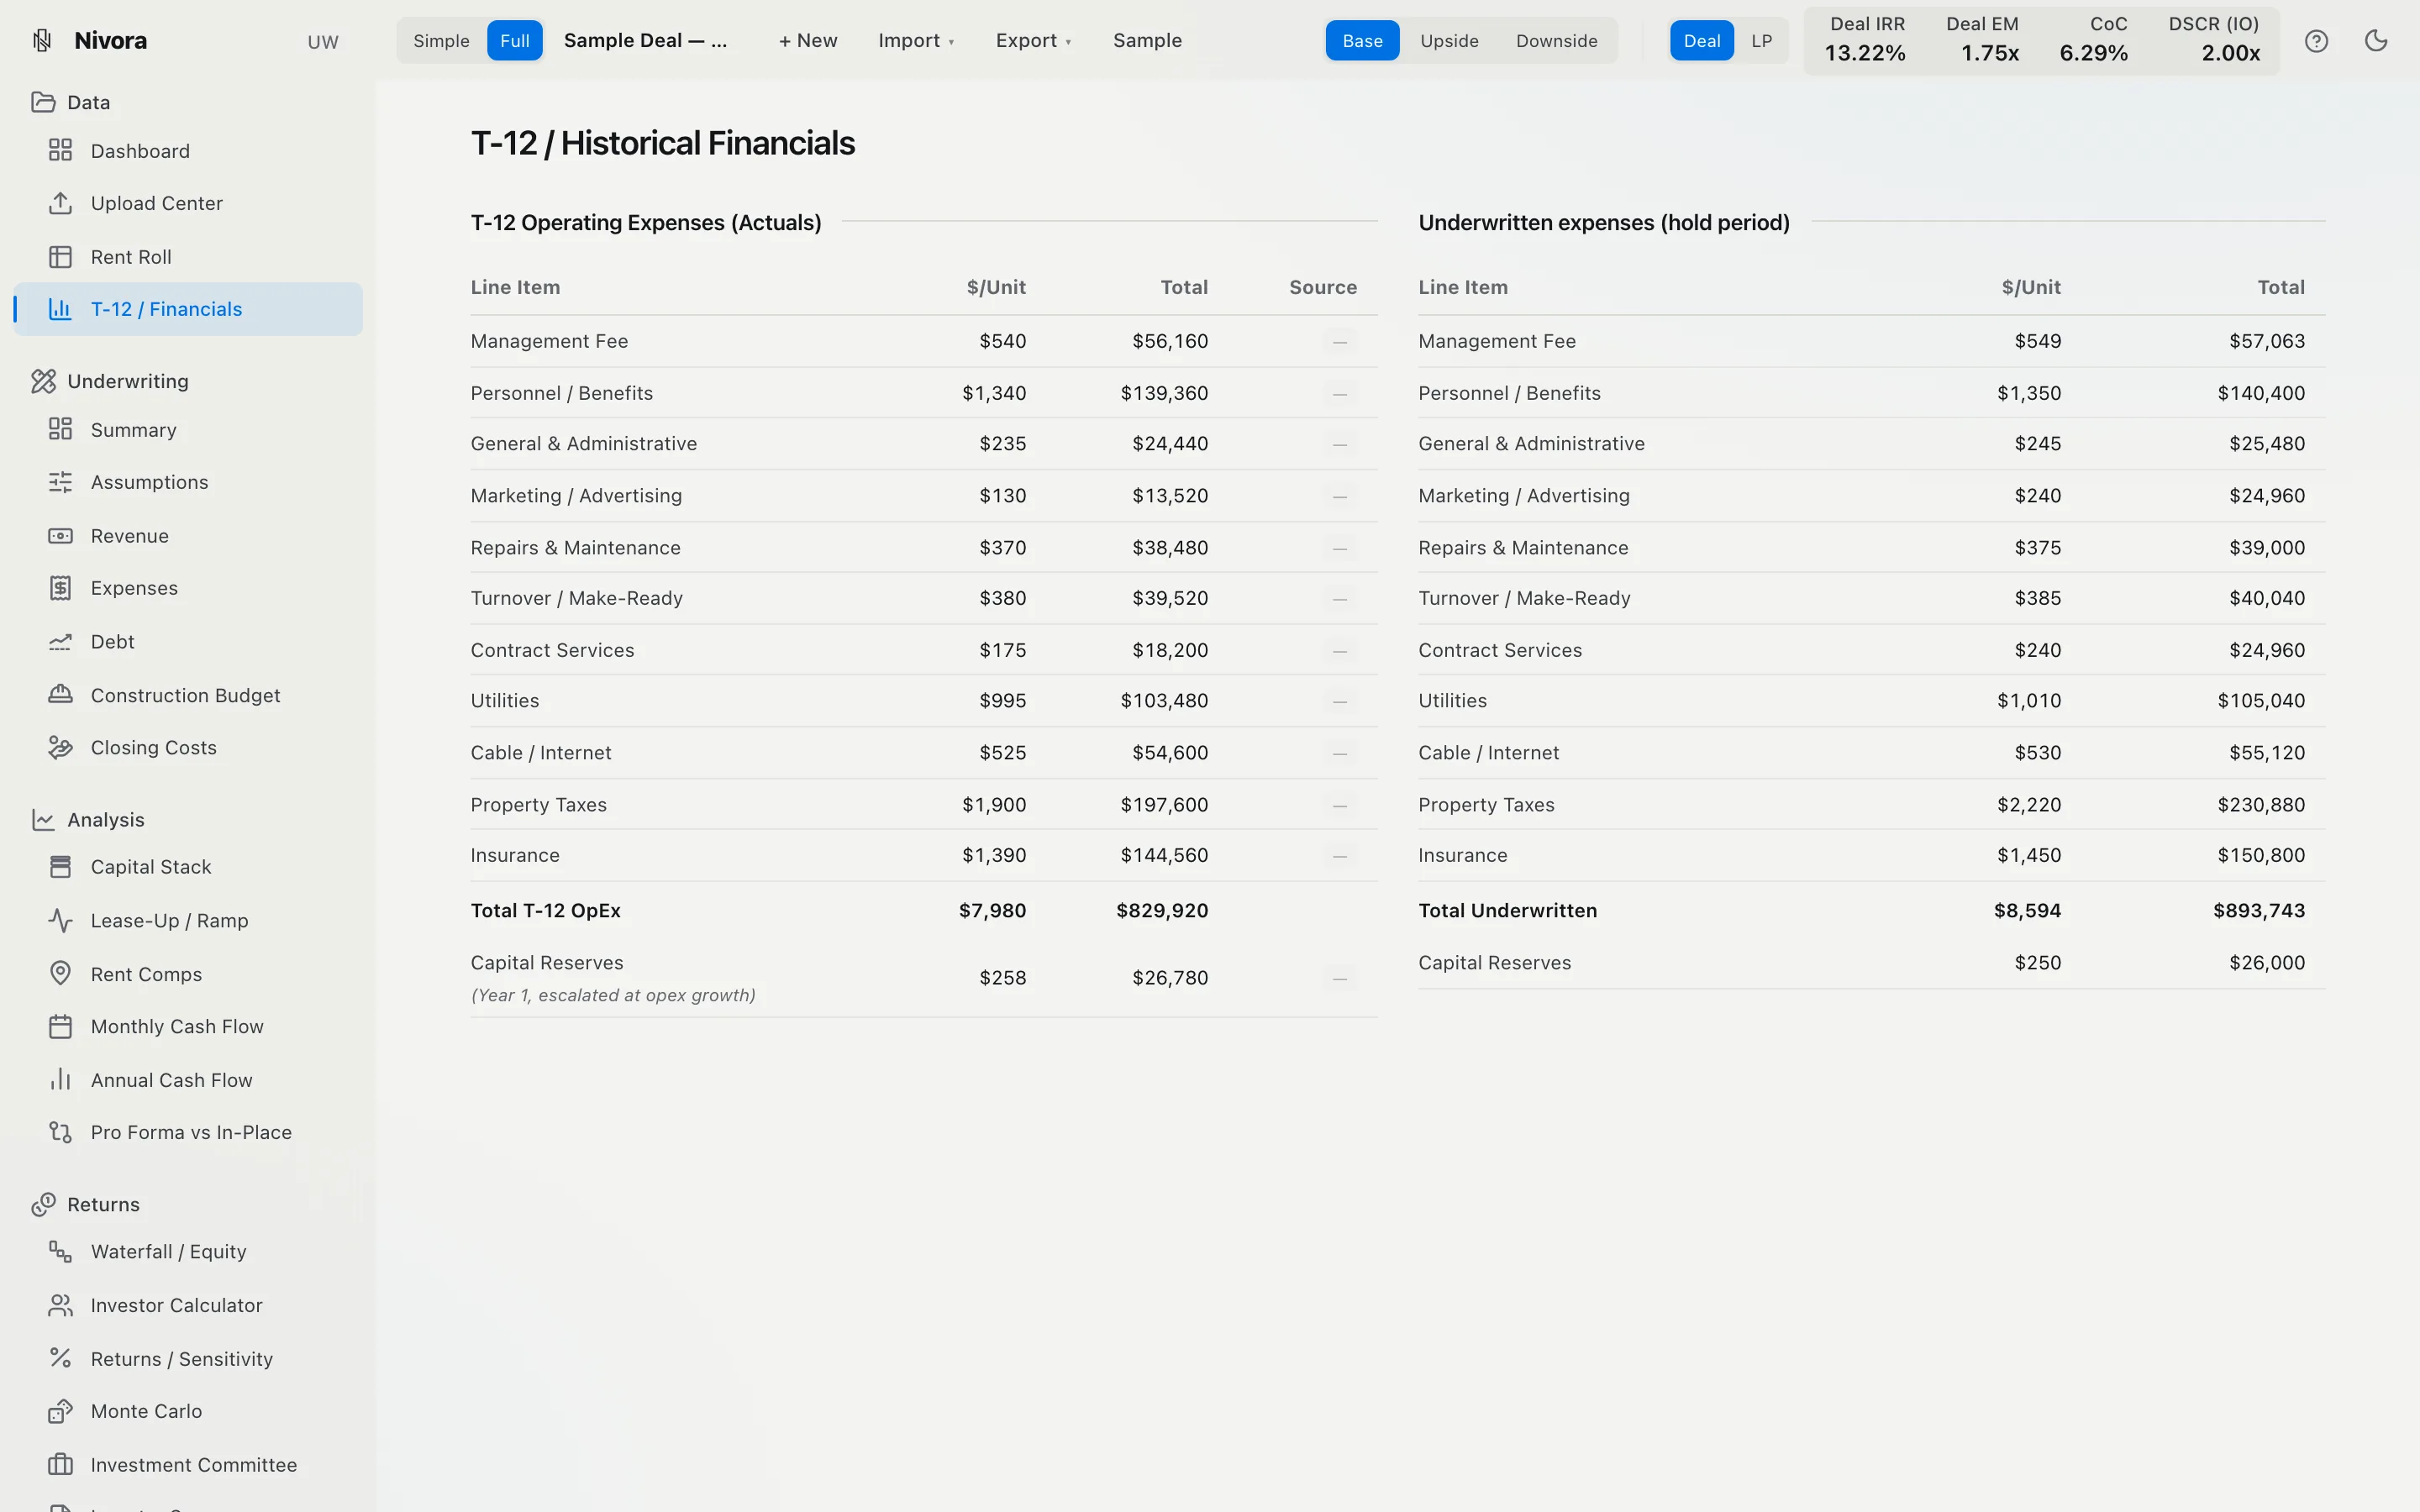Go to the Summary page

click(188, 430)
